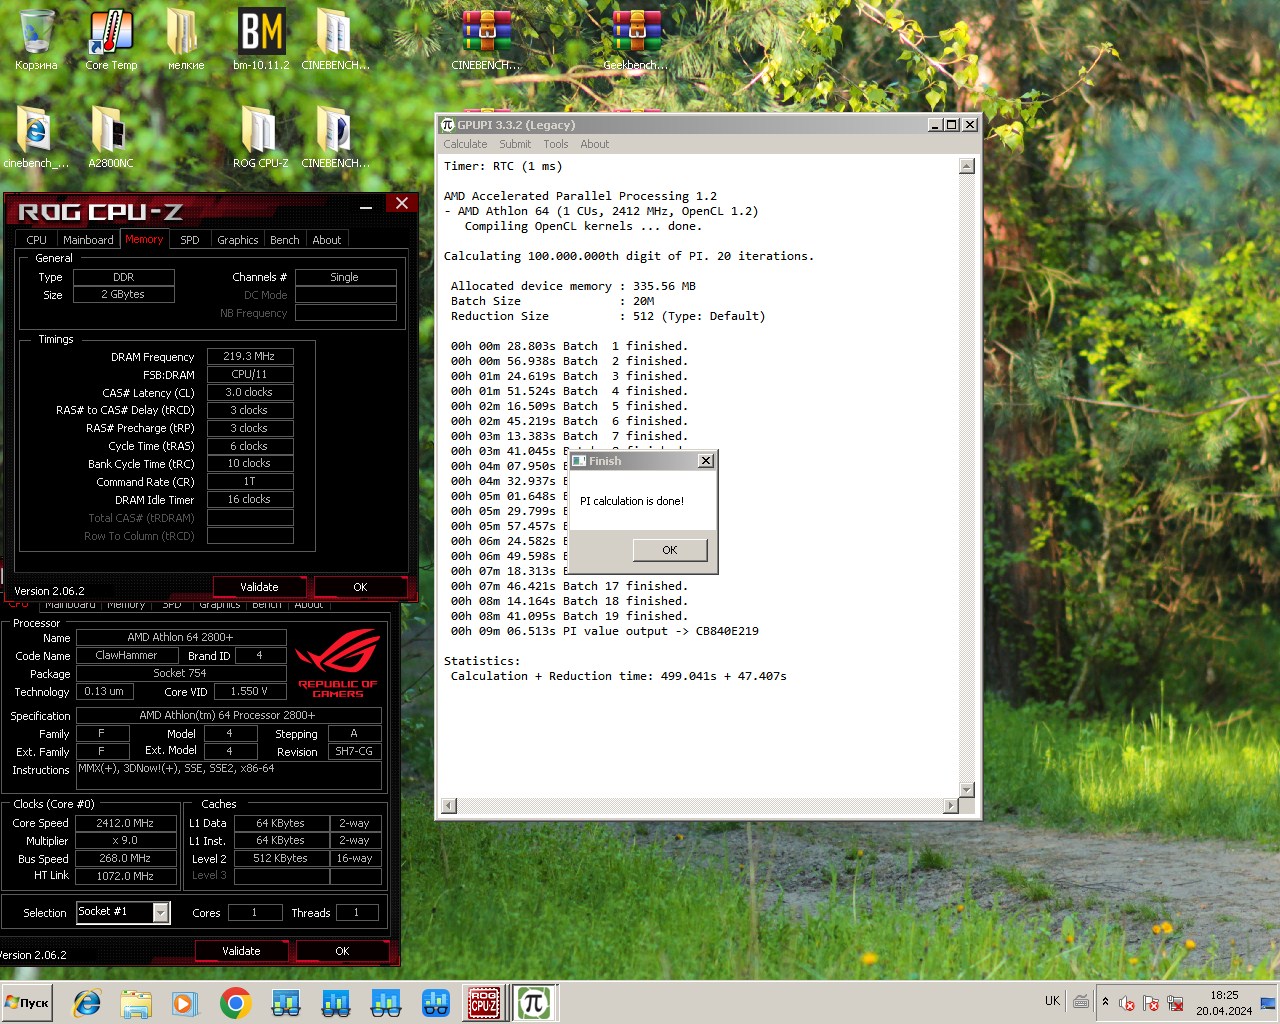Viewport: 1280px width, 1024px height.
Task: Open Bench tab in front CPU-Z
Action: pyautogui.click(x=285, y=240)
